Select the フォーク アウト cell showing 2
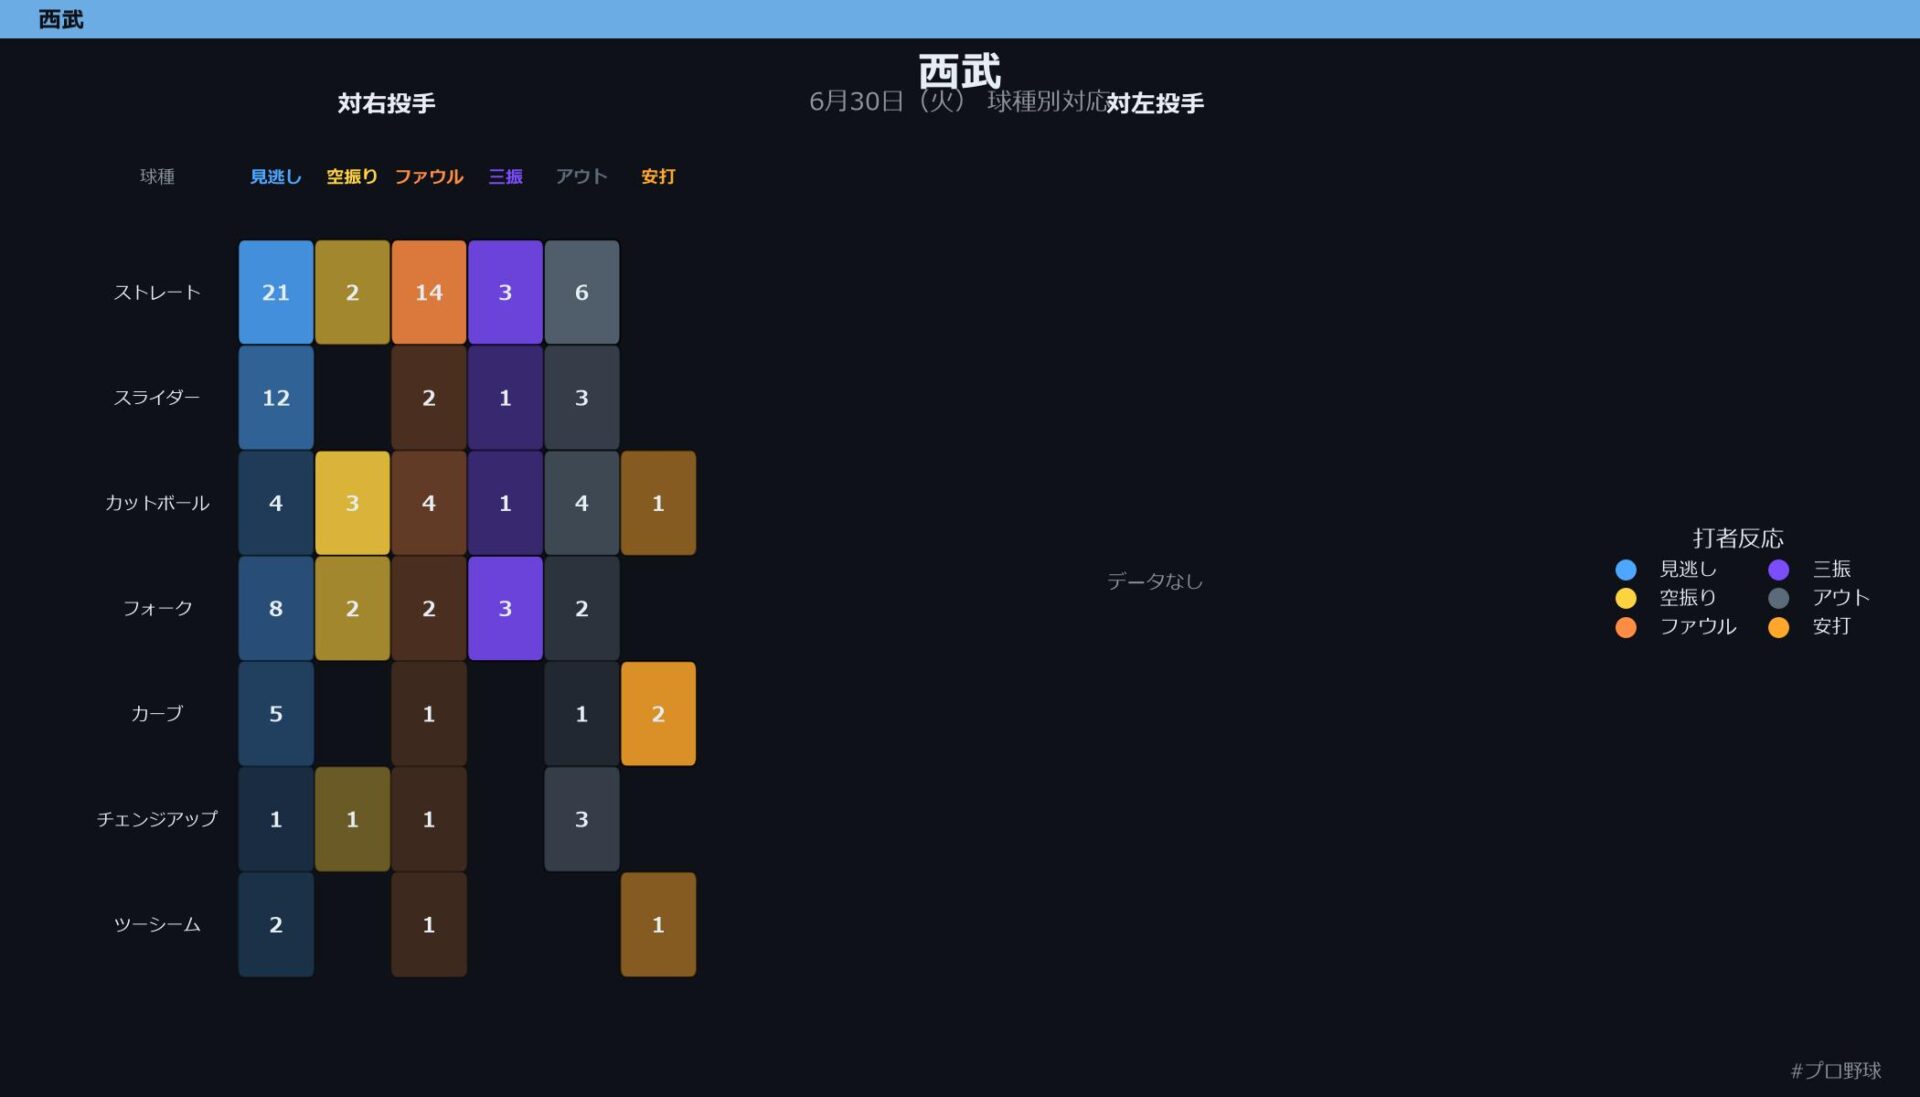Viewport: 1920px width, 1097px height. (582, 608)
